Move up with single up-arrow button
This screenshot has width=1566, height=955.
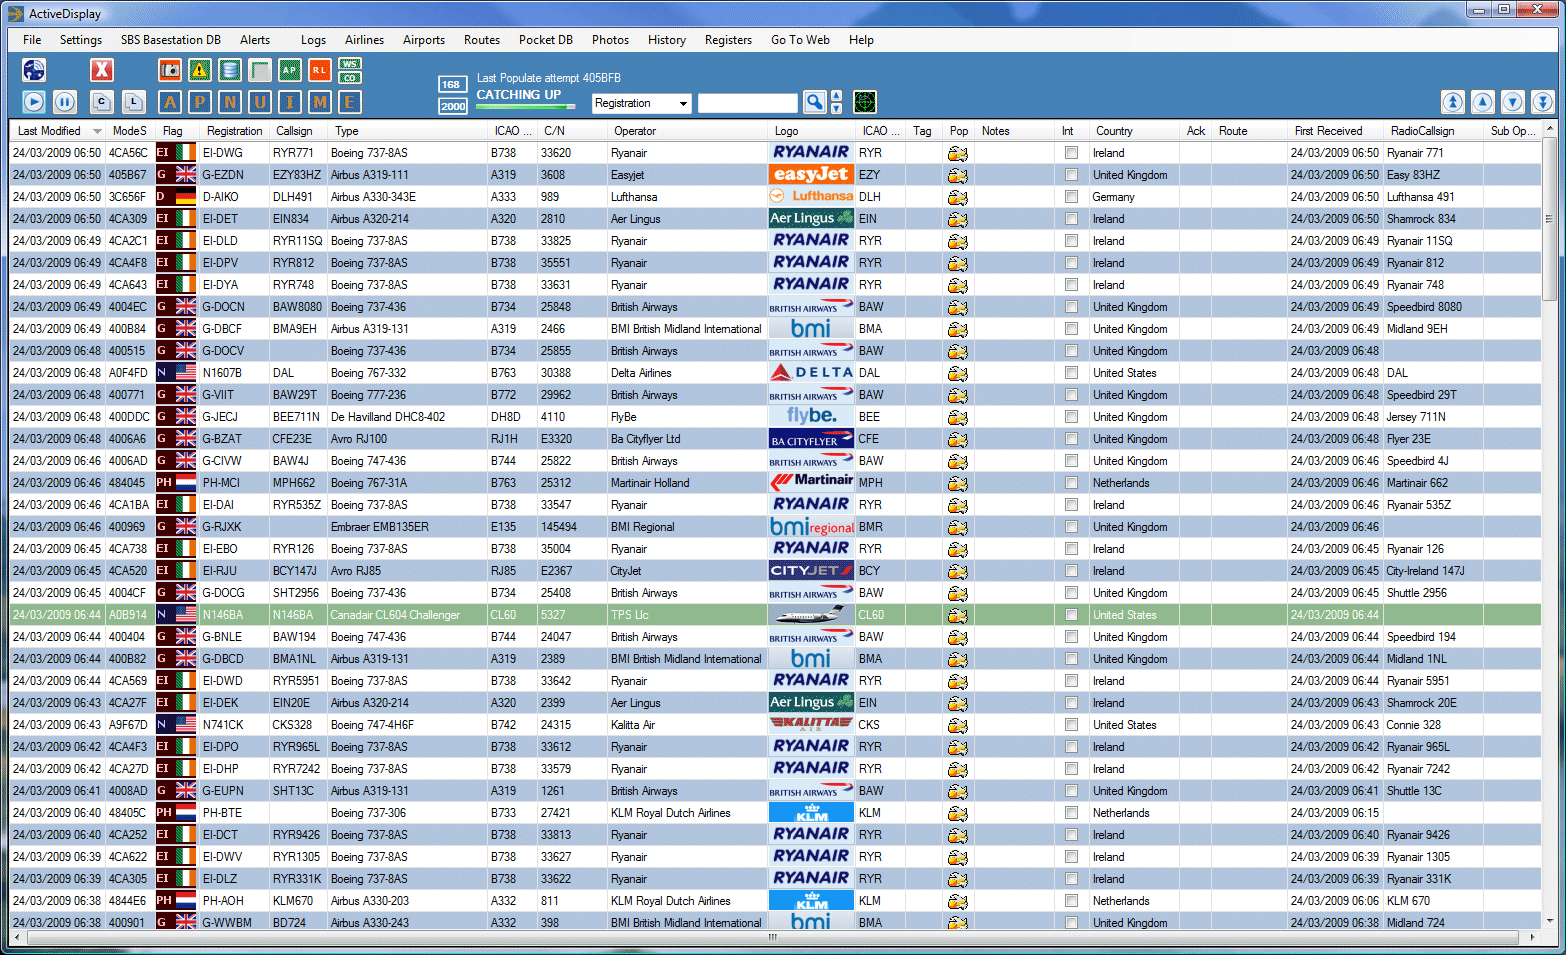(x=1483, y=102)
